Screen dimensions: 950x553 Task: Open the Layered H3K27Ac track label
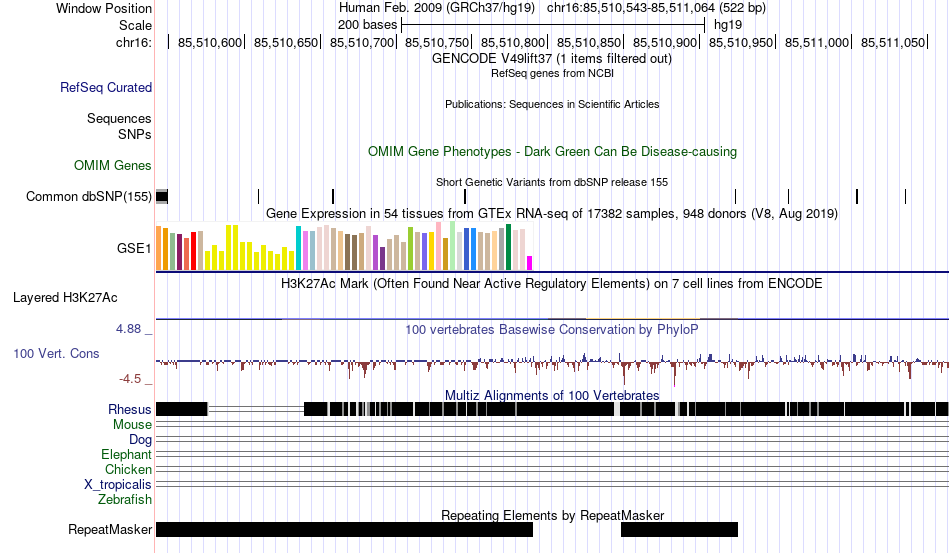[65, 297]
